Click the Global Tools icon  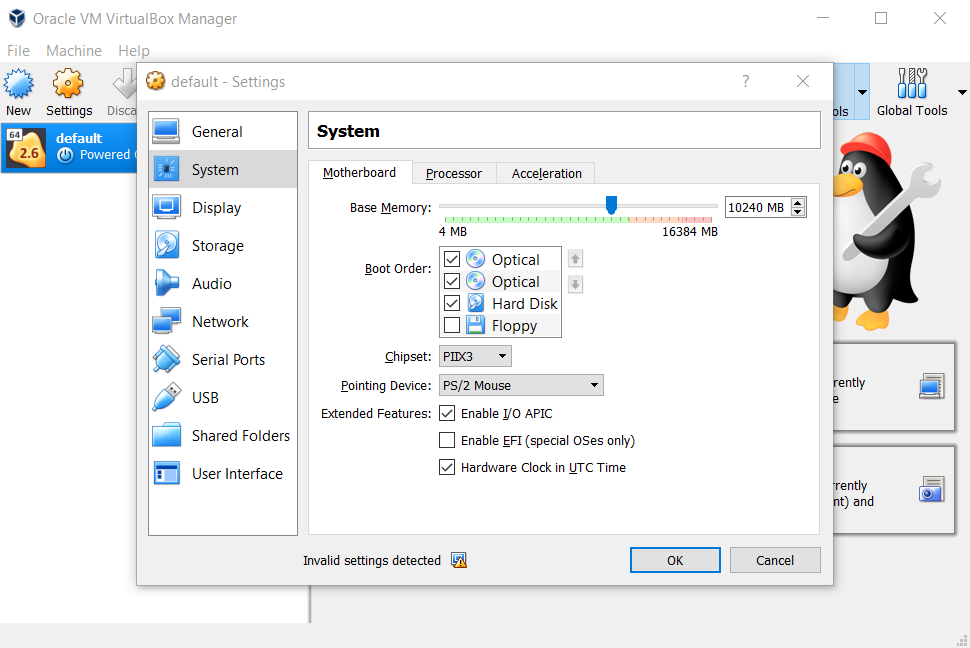click(912, 84)
